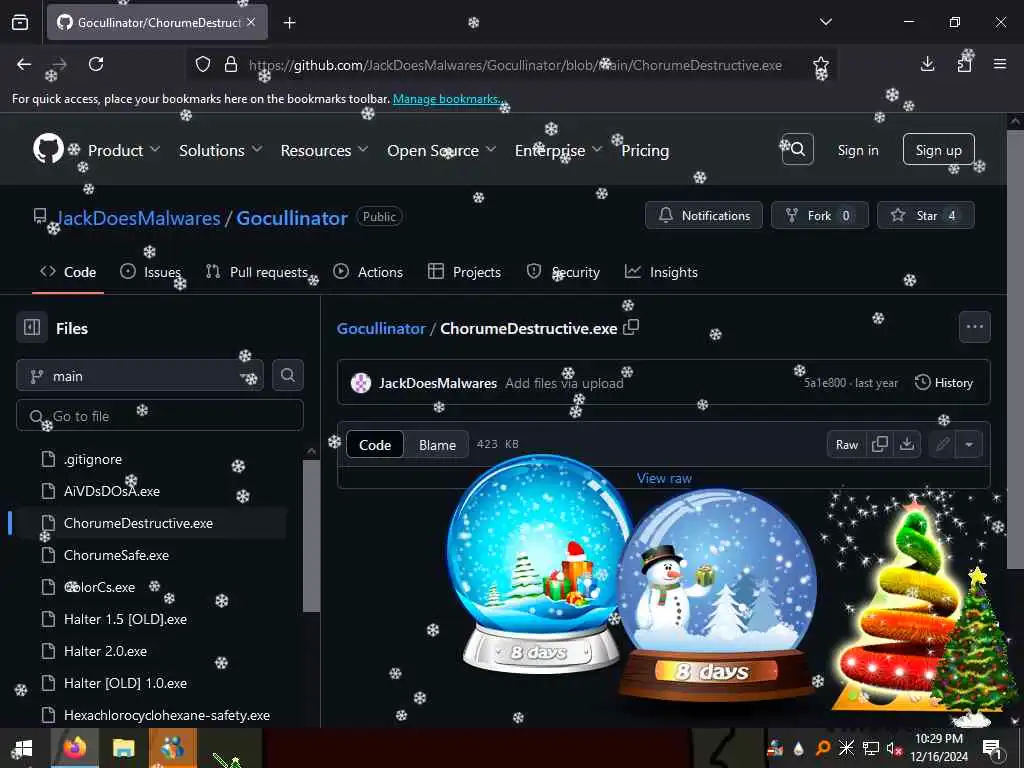
Task: Close the Gocullinator tab
Action: (251, 22)
